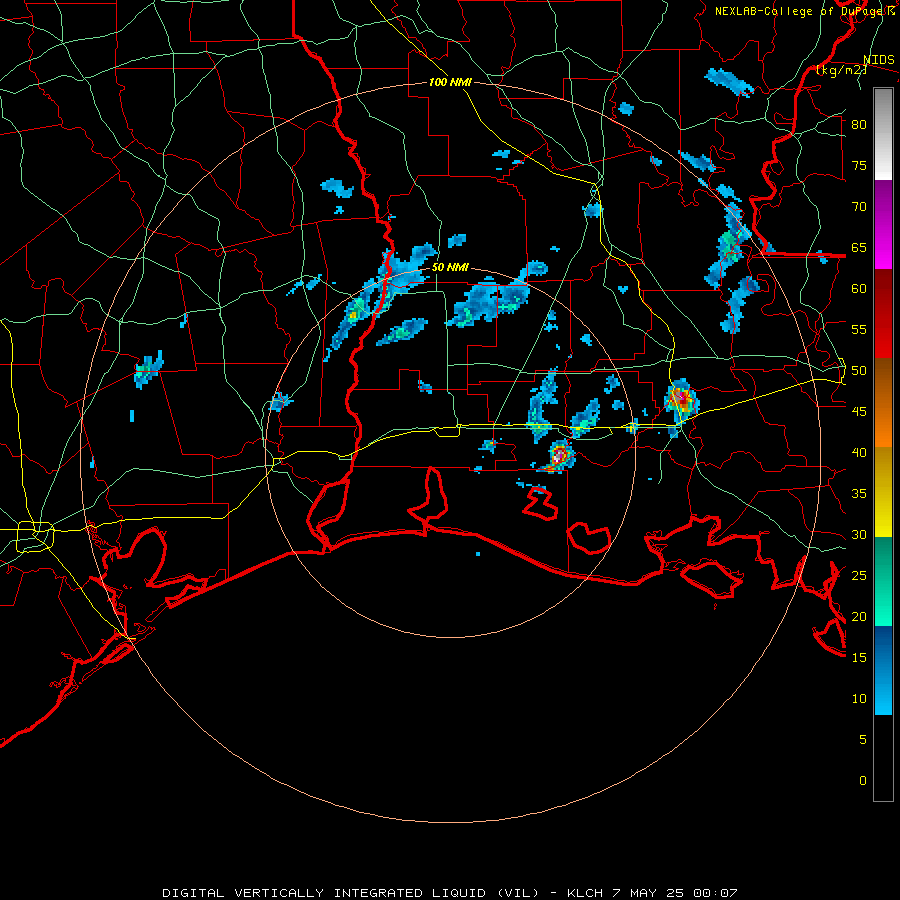This screenshot has height=900, width=900.
Task: Click the 50 NMI range ring label
Action: pos(450,267)
